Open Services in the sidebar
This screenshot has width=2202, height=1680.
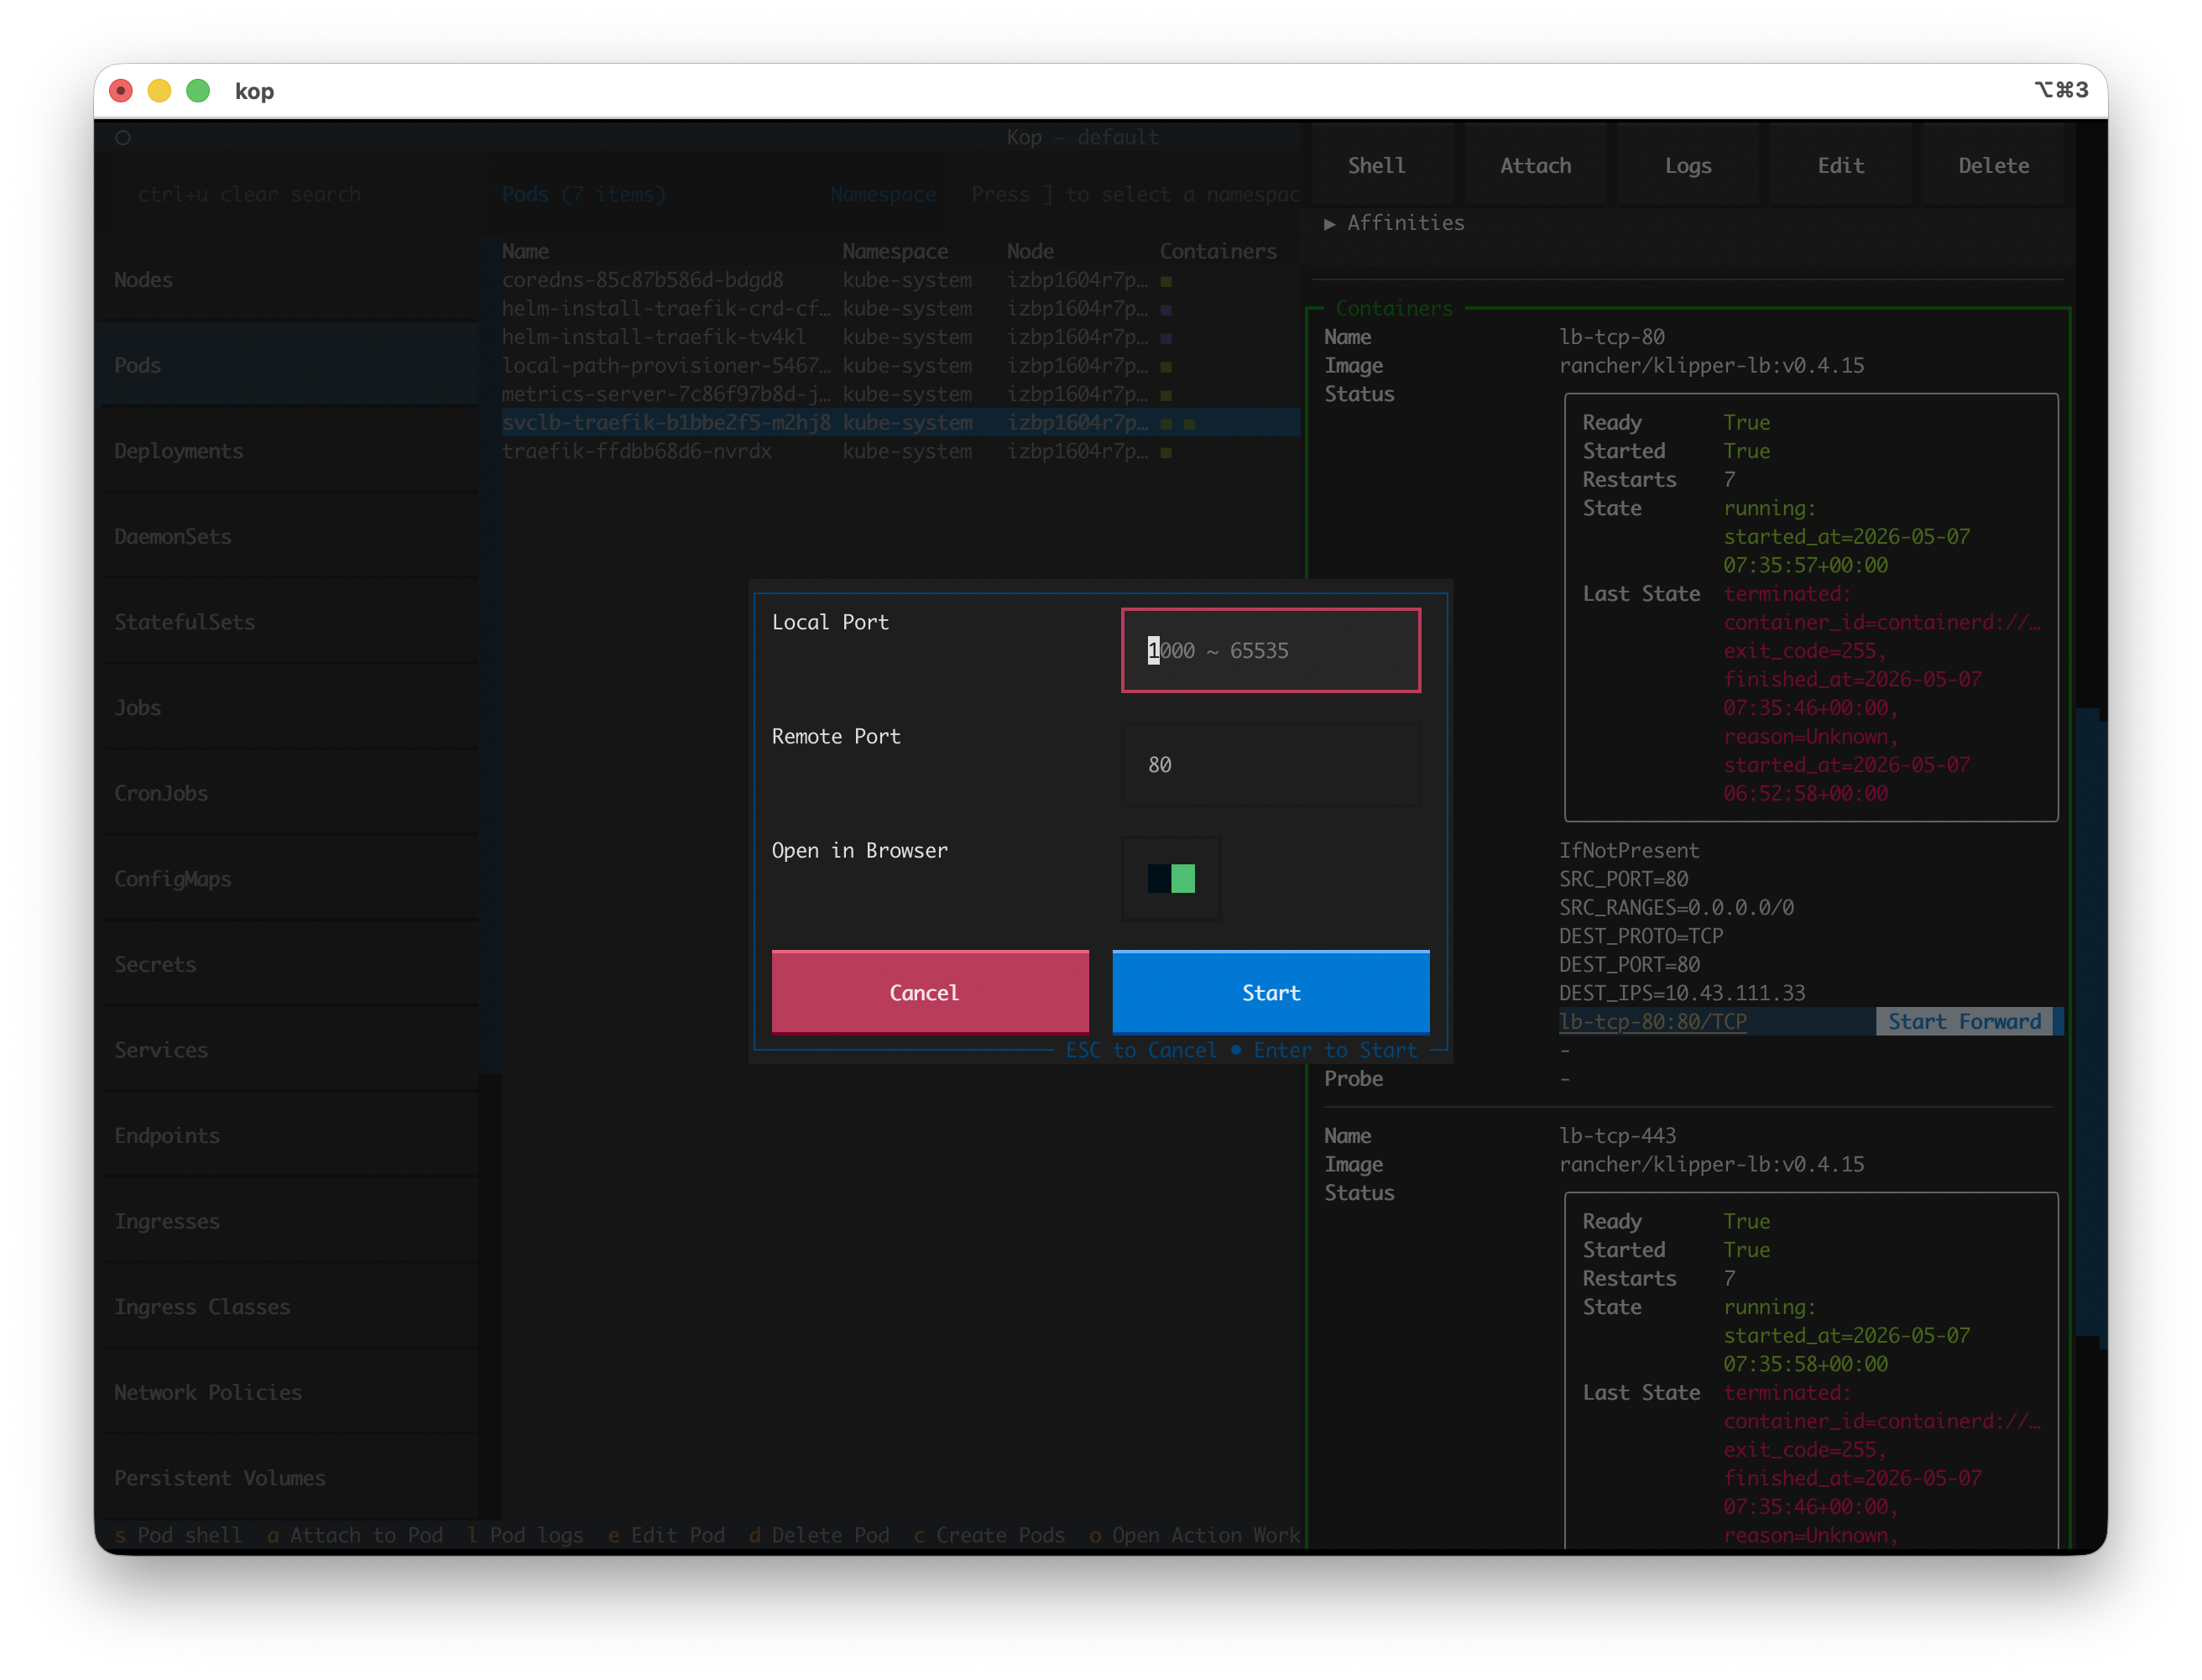click(x=290, y=1049)
